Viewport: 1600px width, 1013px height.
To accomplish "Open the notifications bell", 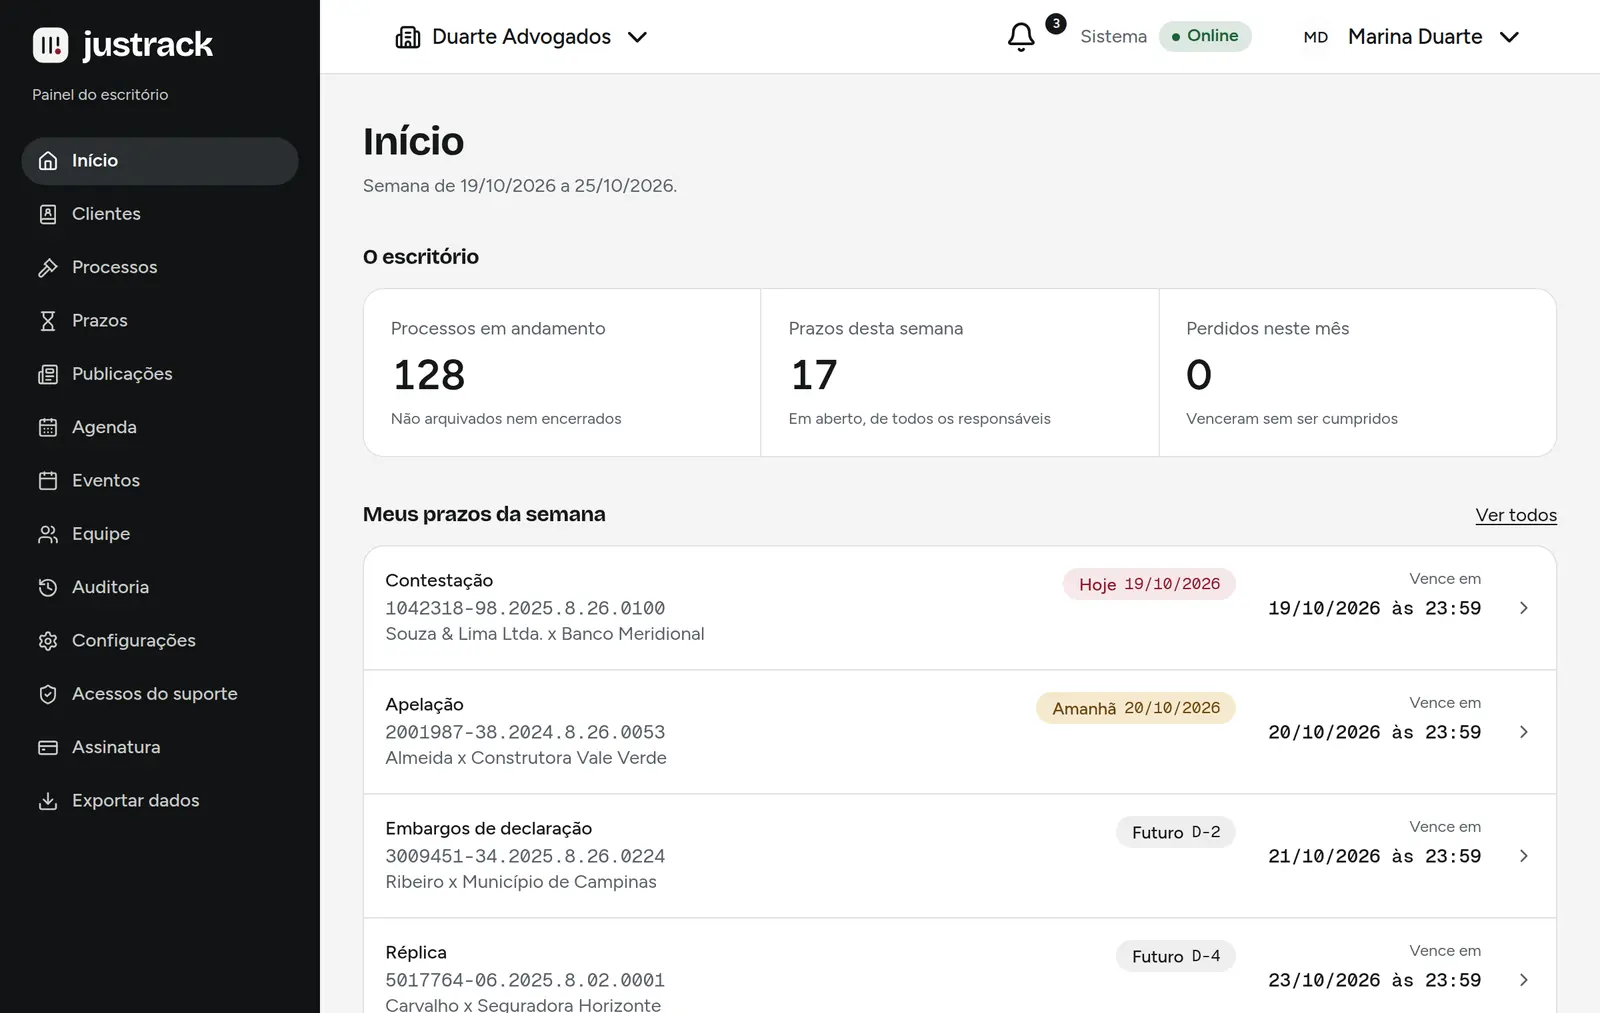I will [x=1021, y=37].
